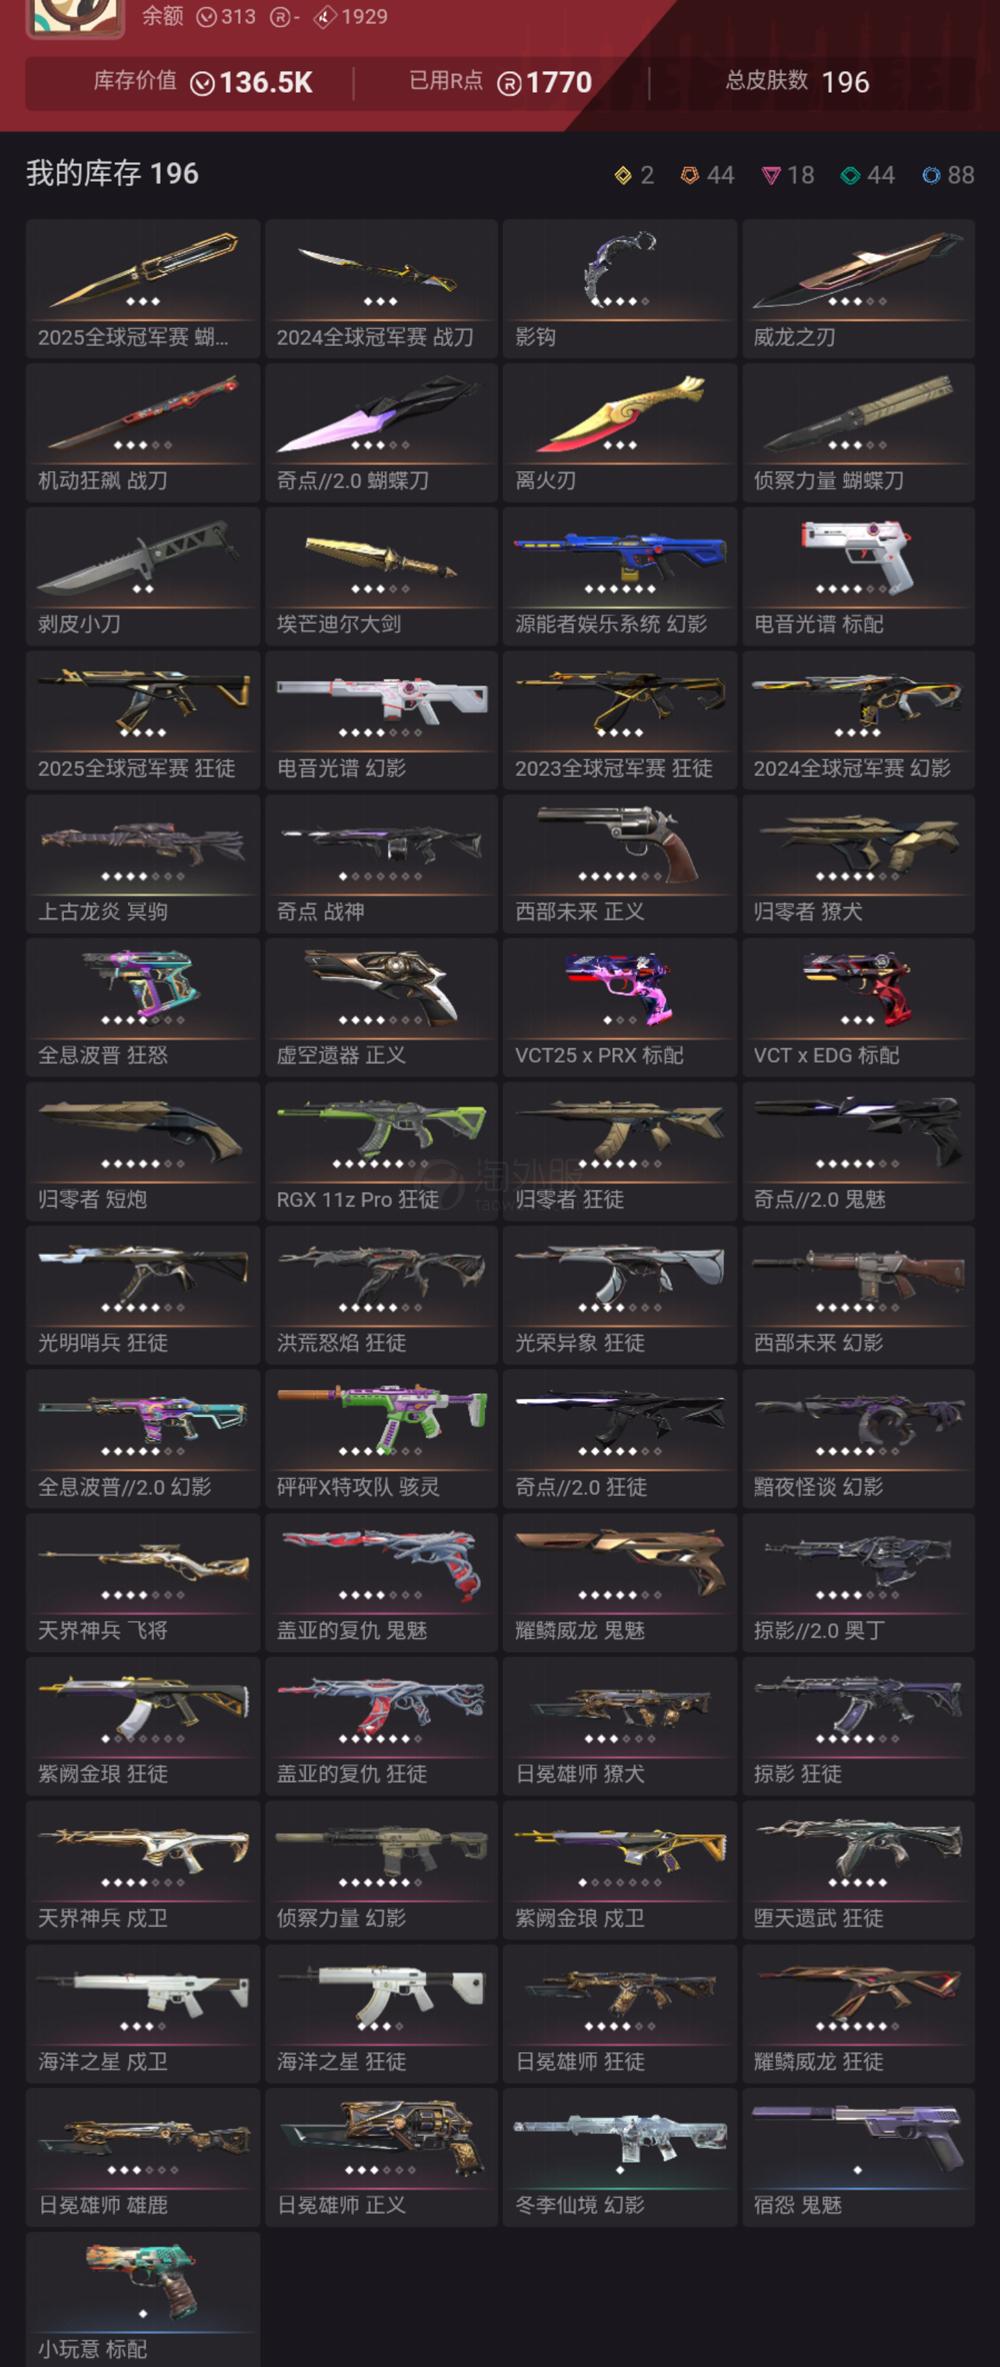
Task: Filter by pink triangle tier showing 18
Action: click(771, 176)
